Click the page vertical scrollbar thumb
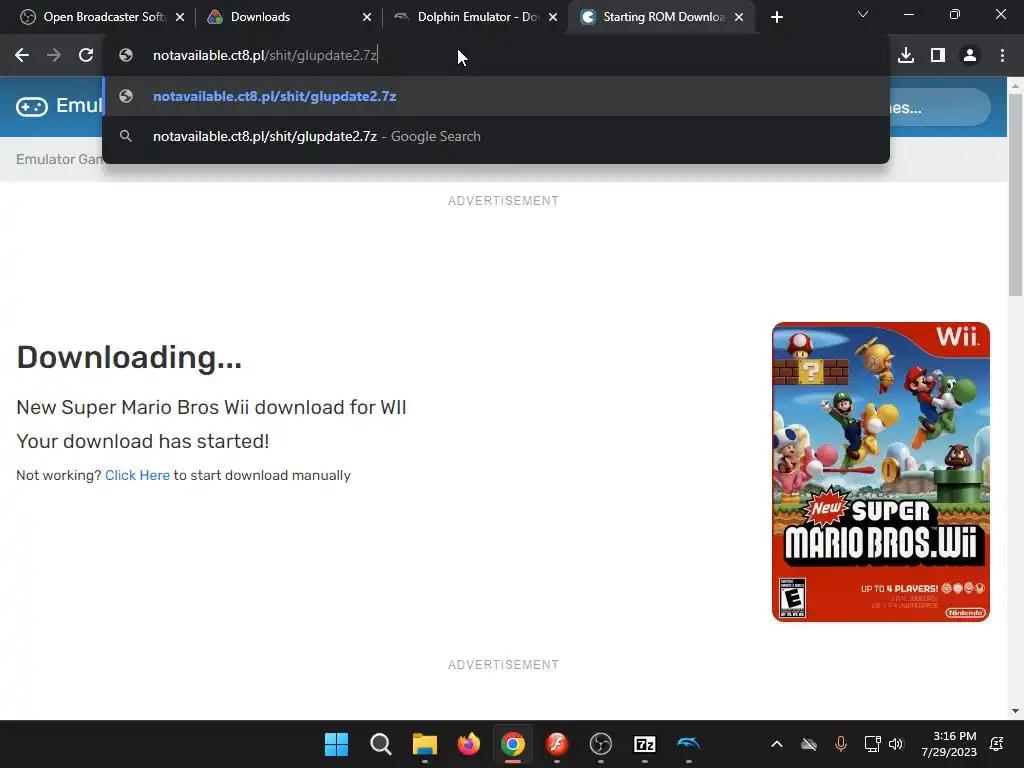Viewport: 1024px width, 768px height. [1015, 194]
